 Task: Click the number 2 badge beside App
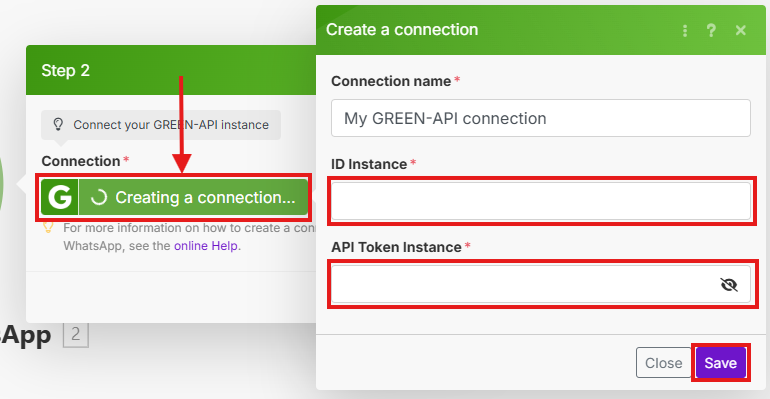76,334
